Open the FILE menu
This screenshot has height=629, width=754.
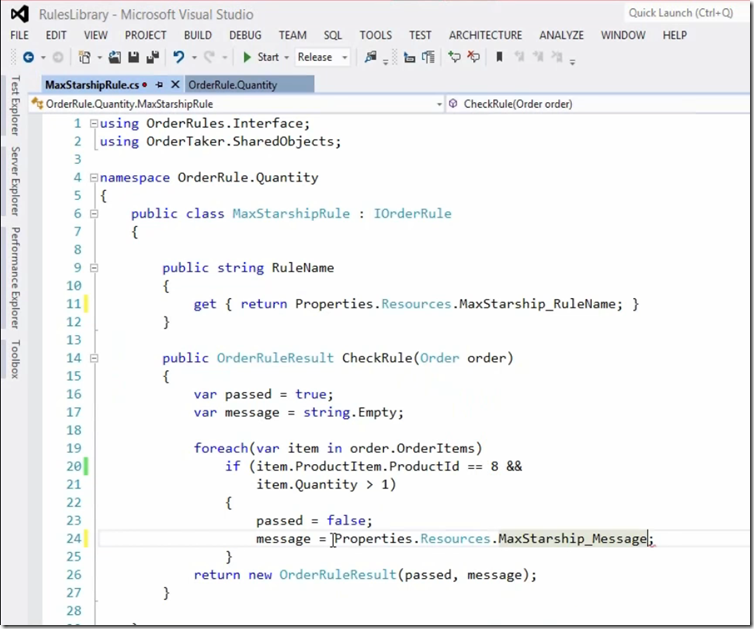19,36
